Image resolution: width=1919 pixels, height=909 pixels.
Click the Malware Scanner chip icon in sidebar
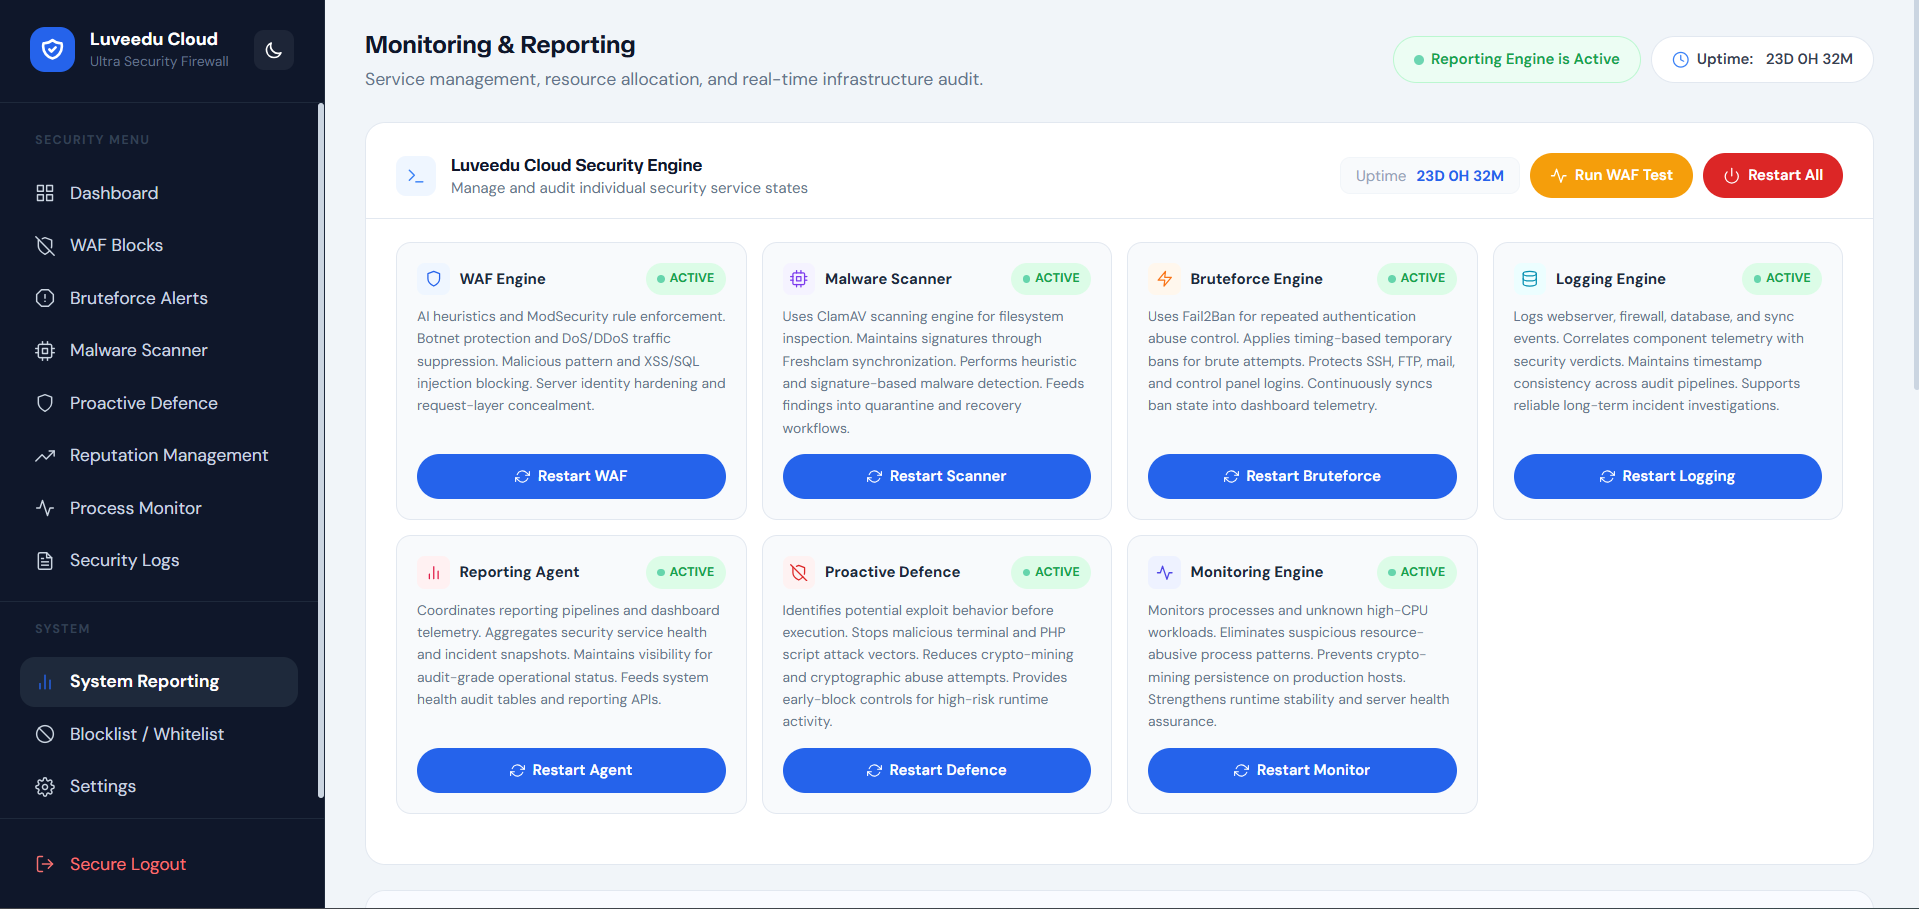tap(45, 350)
